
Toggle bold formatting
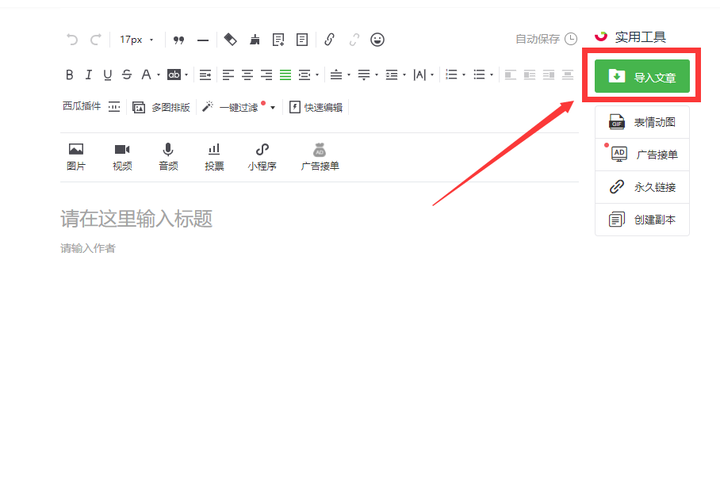[69, 74]
